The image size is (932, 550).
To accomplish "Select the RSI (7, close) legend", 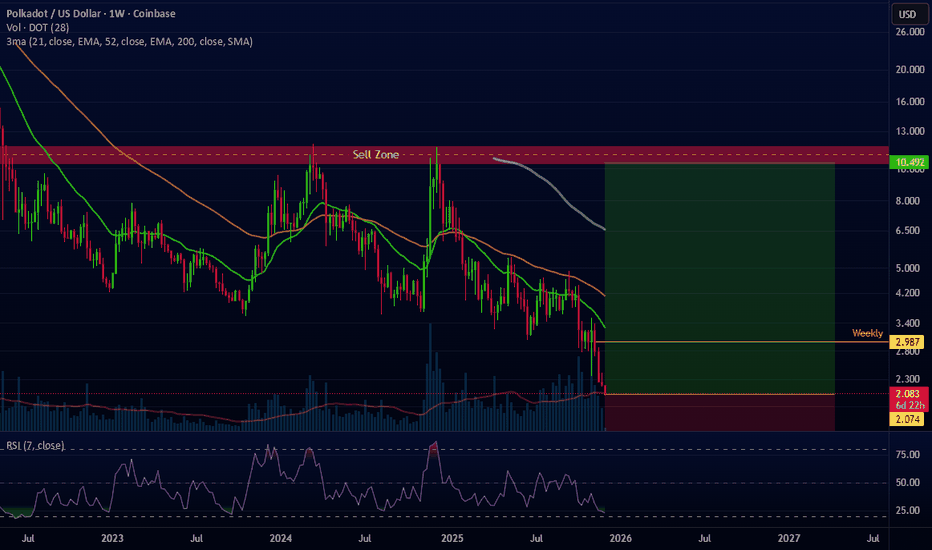I will tap(36, 445).
